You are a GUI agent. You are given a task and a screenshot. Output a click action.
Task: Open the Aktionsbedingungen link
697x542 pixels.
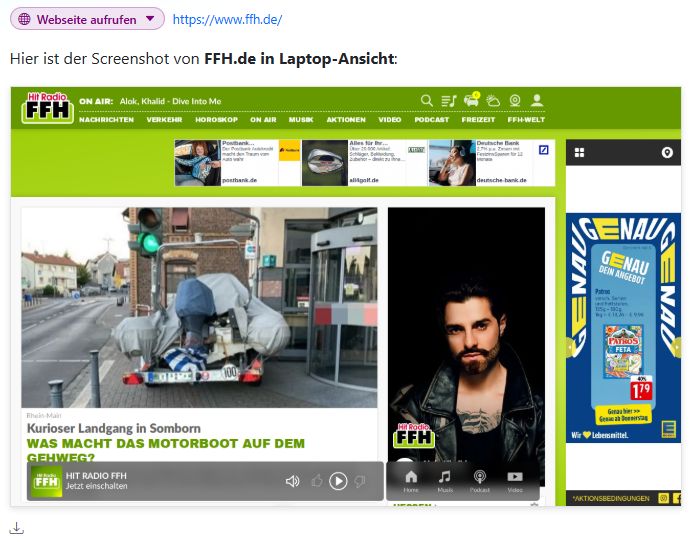(x=611, y=498)
